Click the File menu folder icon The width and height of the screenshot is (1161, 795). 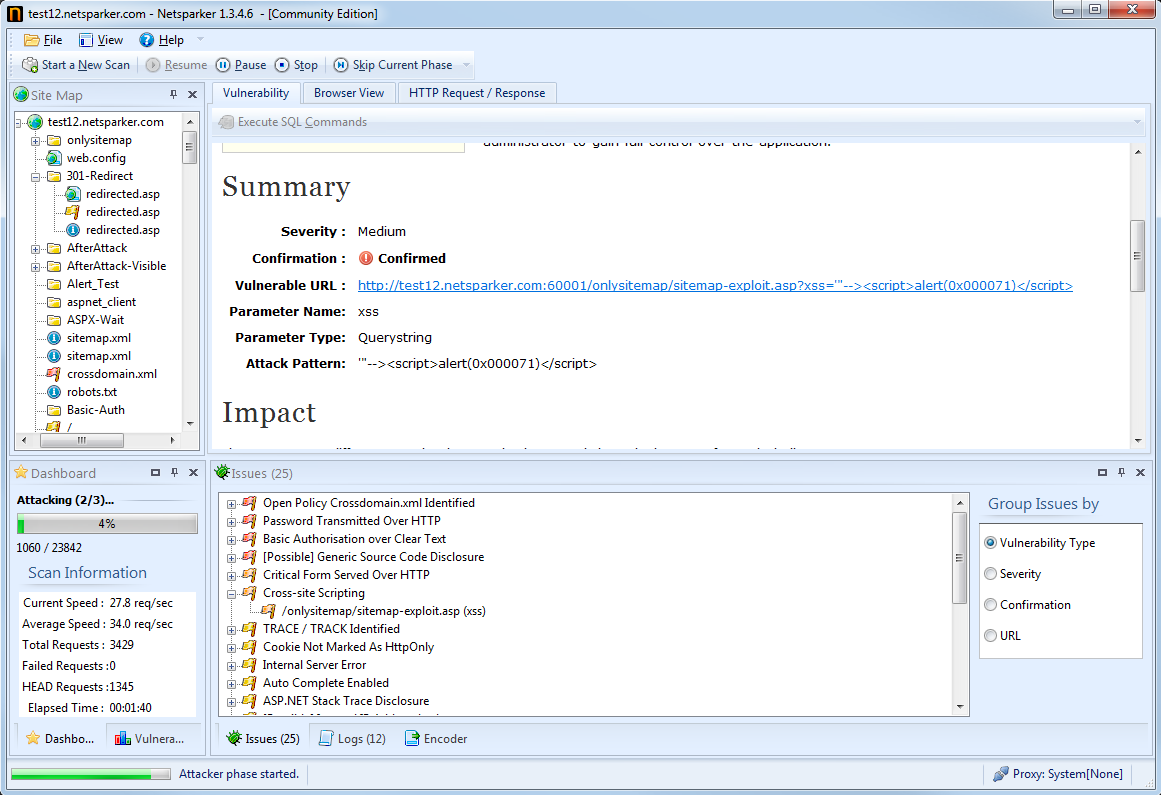(x=31, y=40)
